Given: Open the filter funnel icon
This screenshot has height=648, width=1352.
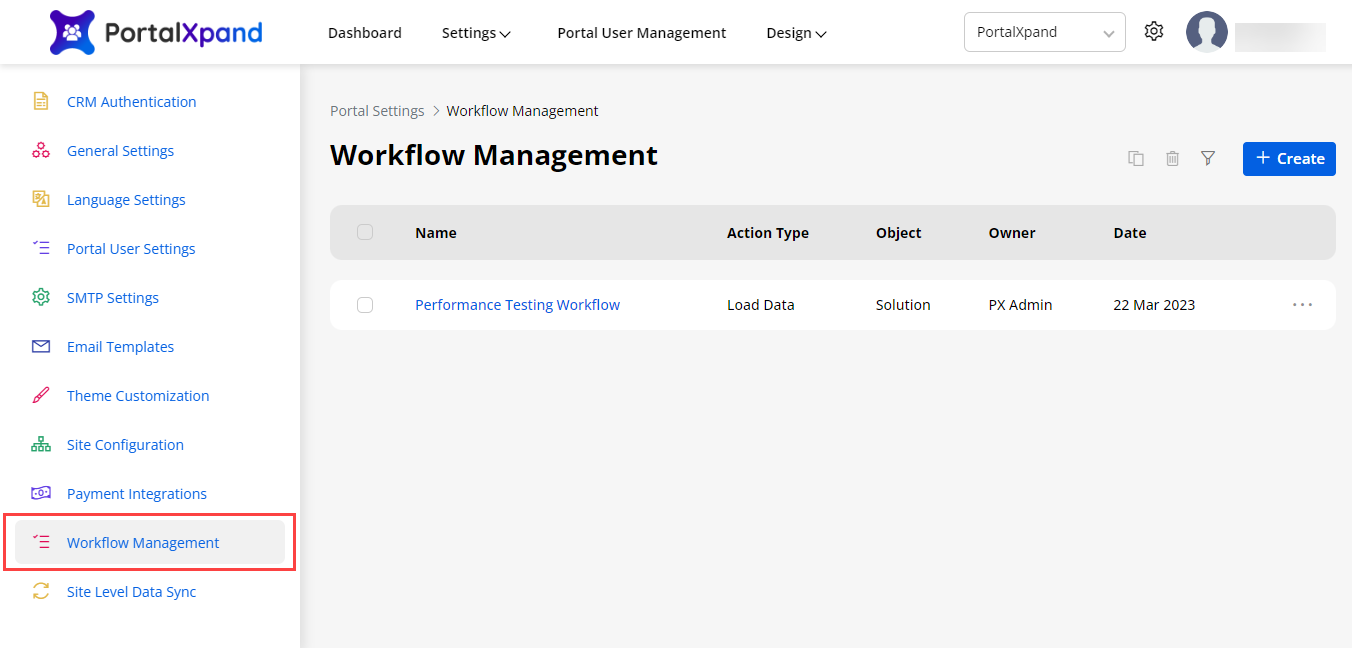Looking at the screenshot, I should [1208, 158].
